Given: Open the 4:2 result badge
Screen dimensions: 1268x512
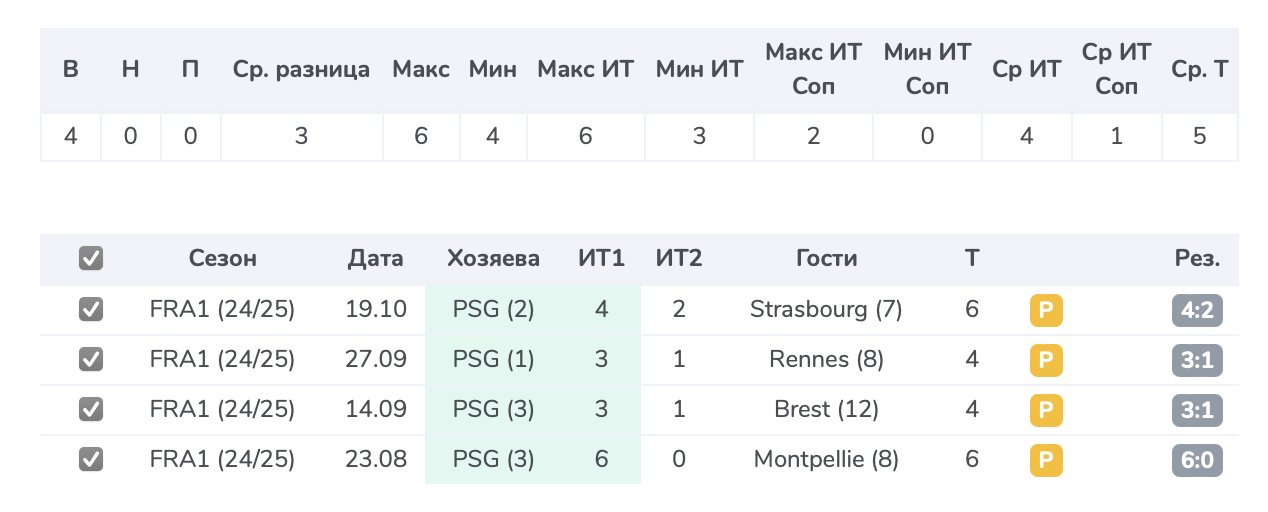Looking at the screenshot, I should [1197, 310].
